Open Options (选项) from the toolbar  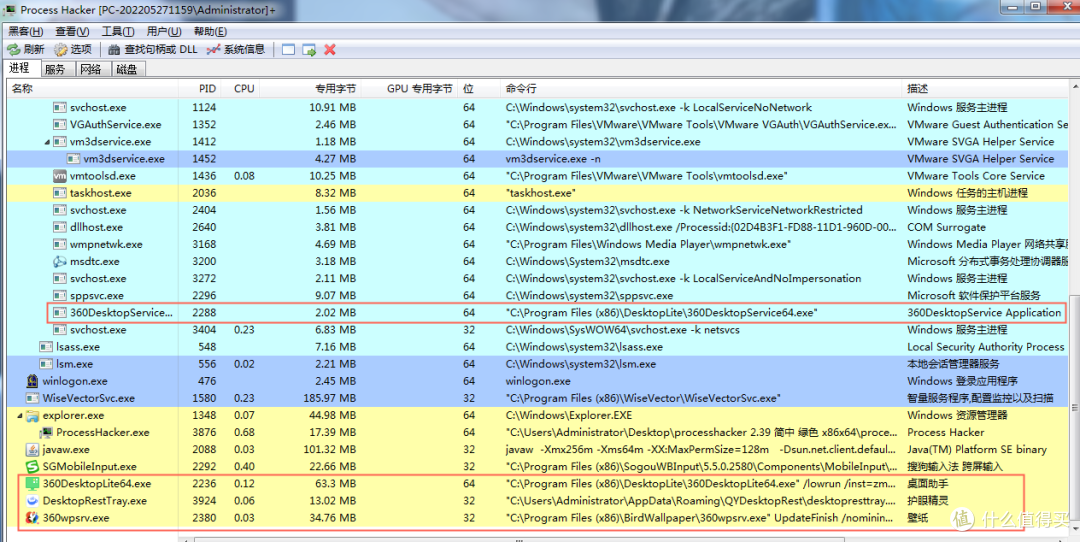pos(73,50)
